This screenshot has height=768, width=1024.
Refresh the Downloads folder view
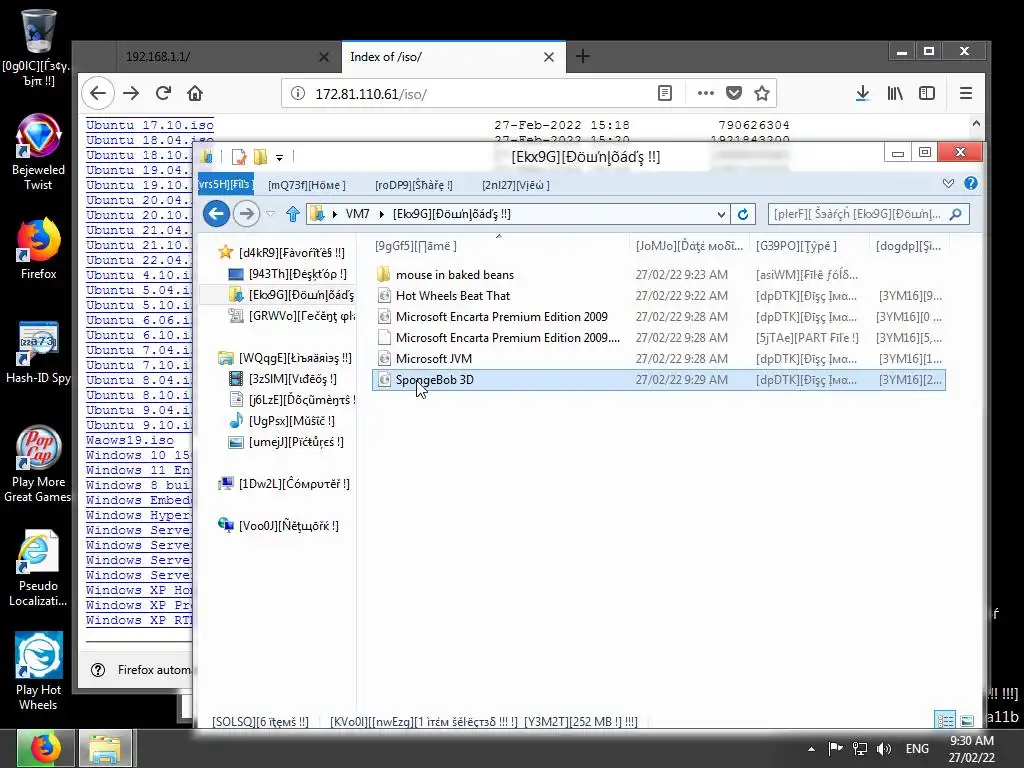coord(743,214)
